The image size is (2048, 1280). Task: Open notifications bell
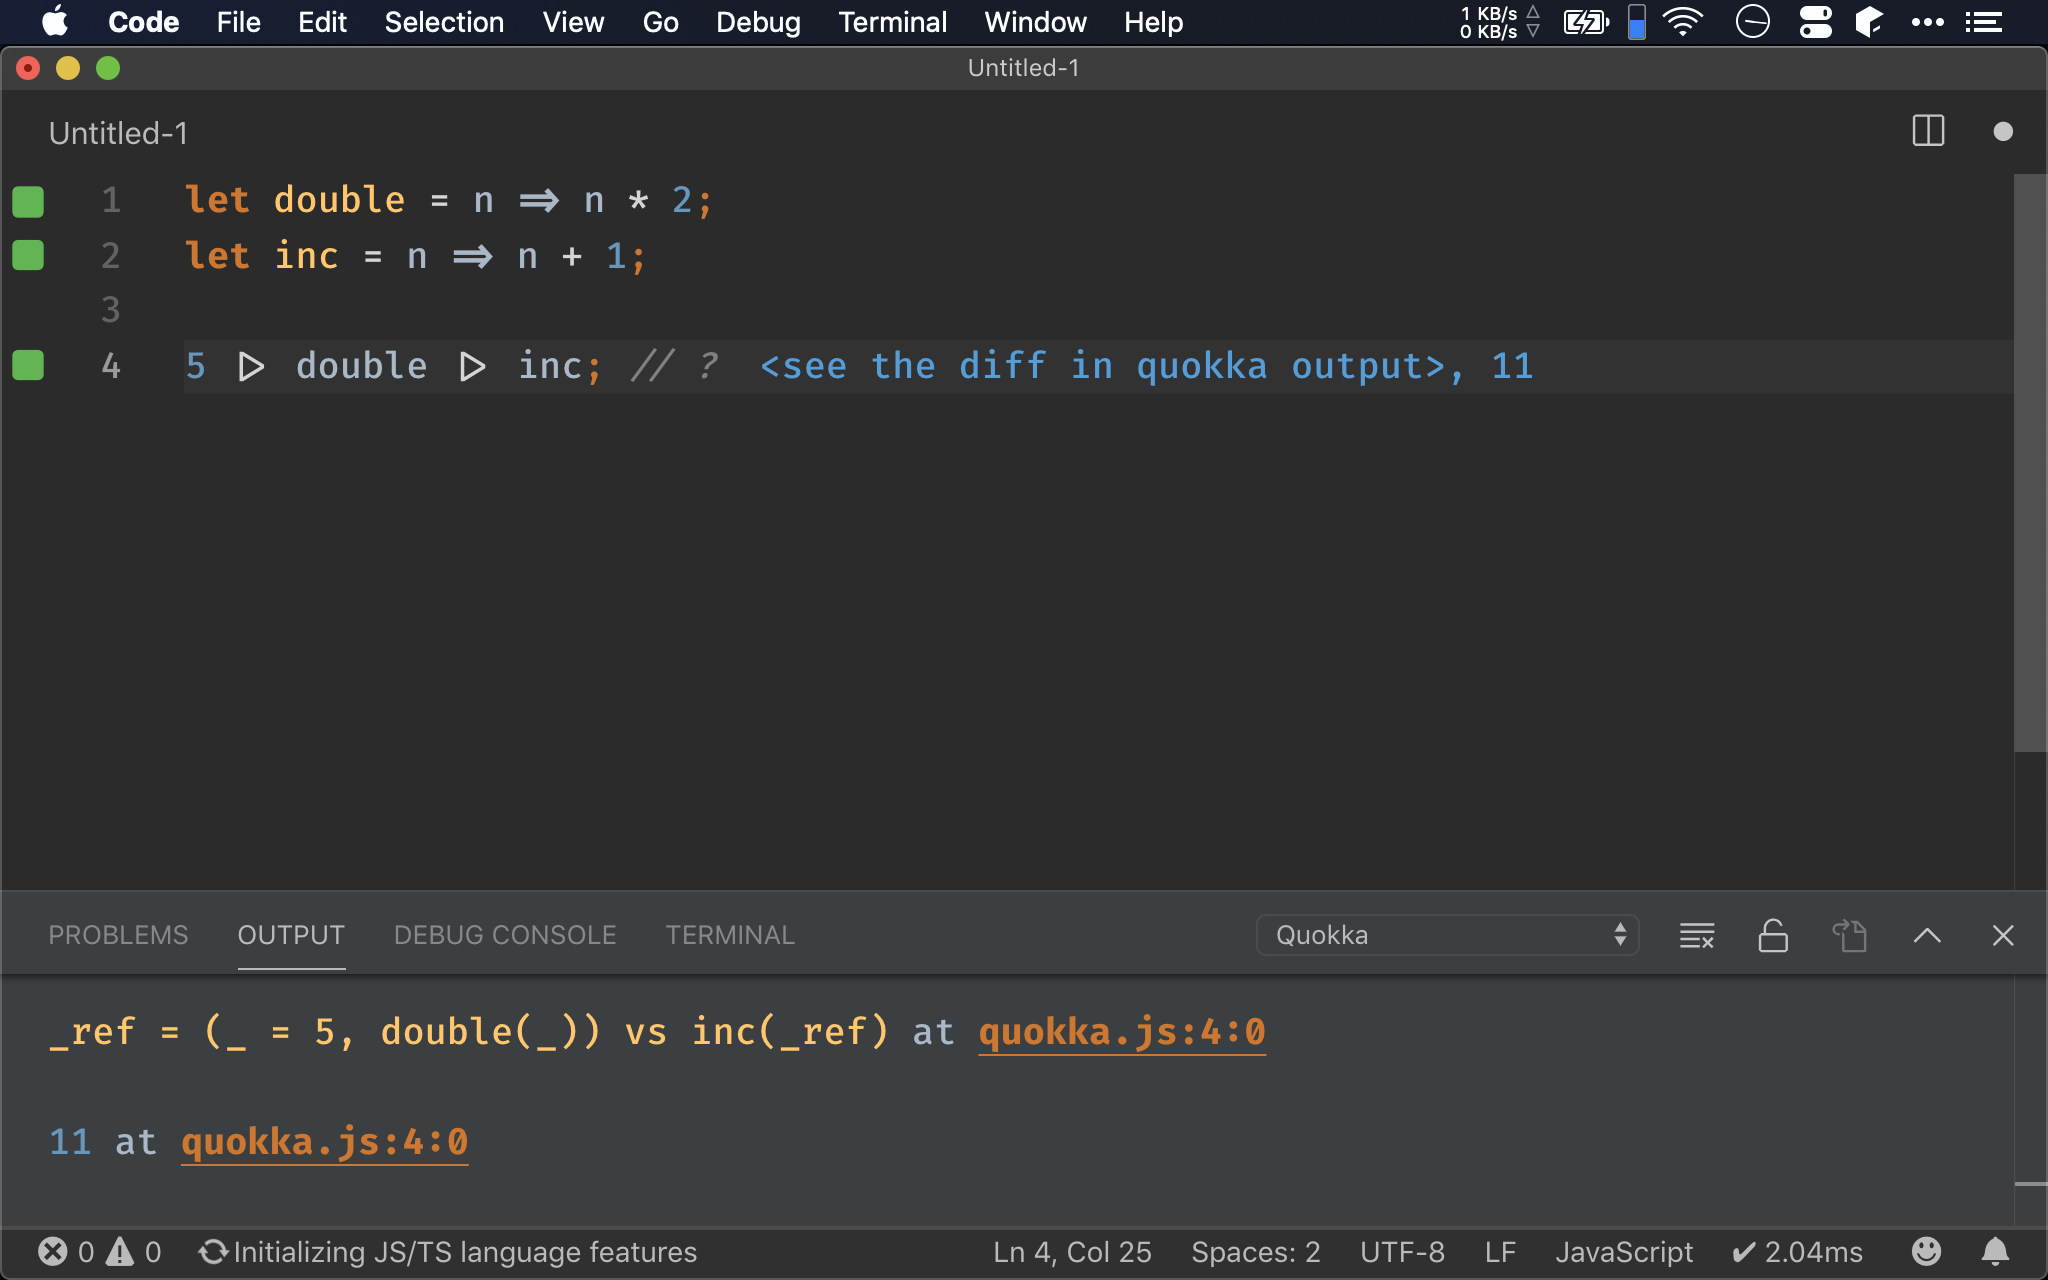click(x=1995, y=1252)
